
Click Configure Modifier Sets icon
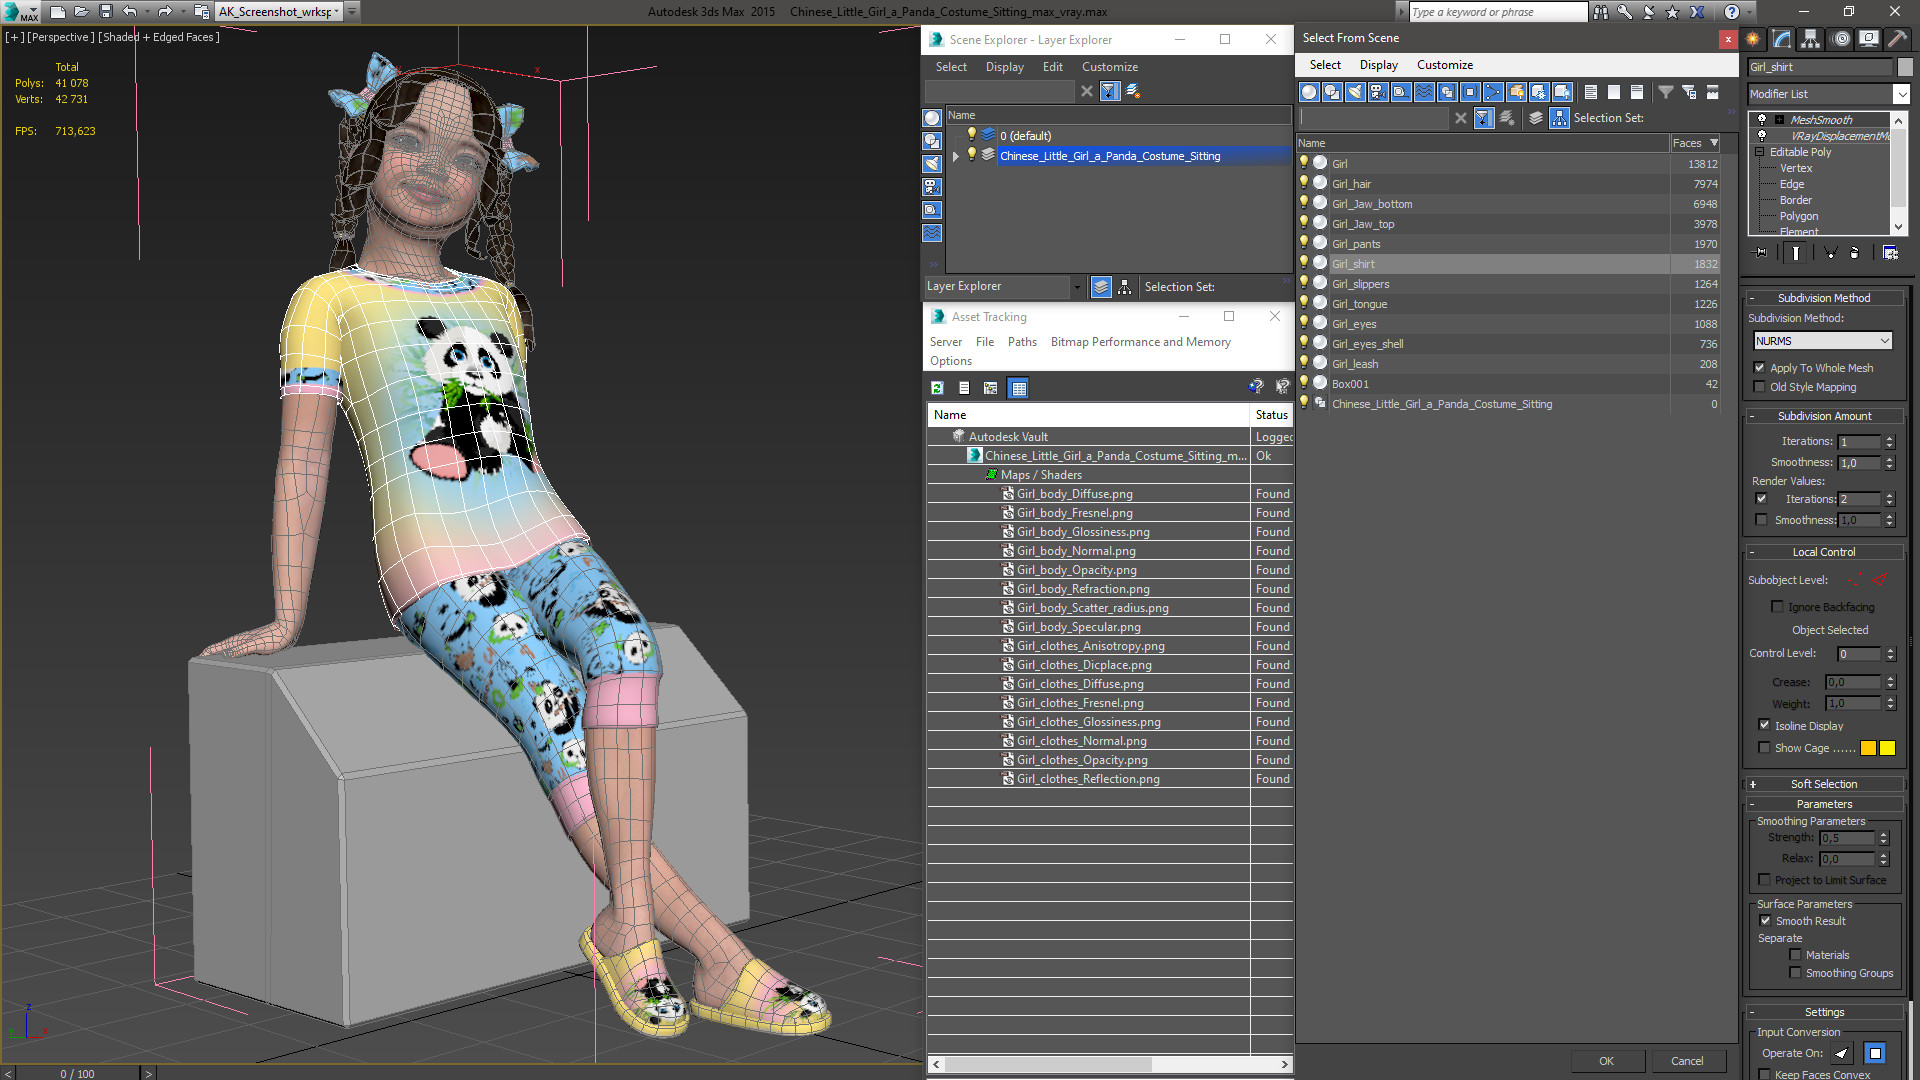tap(1890, 253)
